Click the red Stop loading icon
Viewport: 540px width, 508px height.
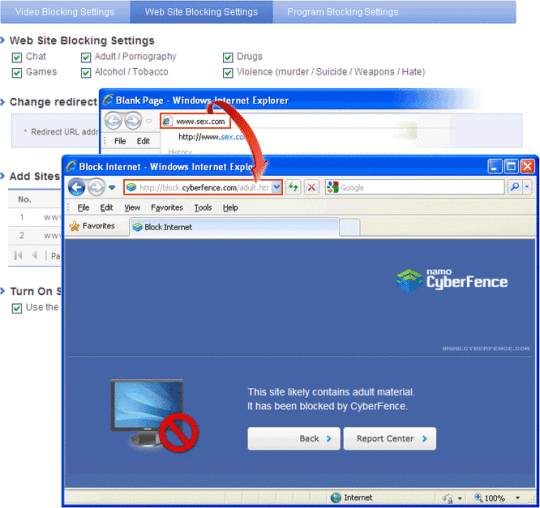point(311,187)
